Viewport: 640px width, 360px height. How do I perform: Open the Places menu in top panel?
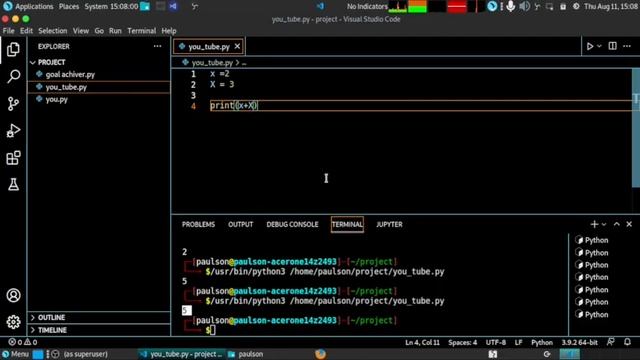tap(69, 7)
